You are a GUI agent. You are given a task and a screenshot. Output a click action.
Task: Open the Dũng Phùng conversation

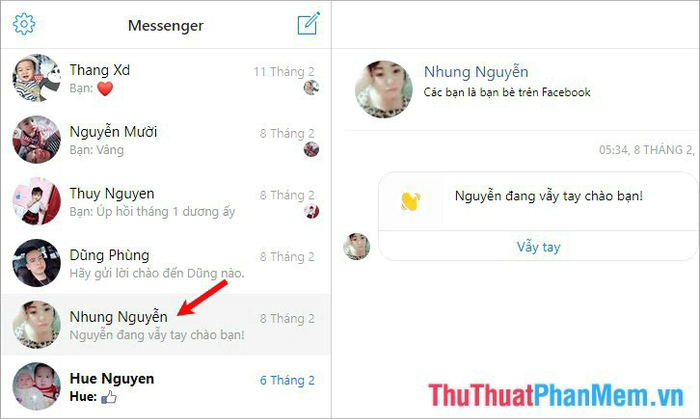[166, 263]
